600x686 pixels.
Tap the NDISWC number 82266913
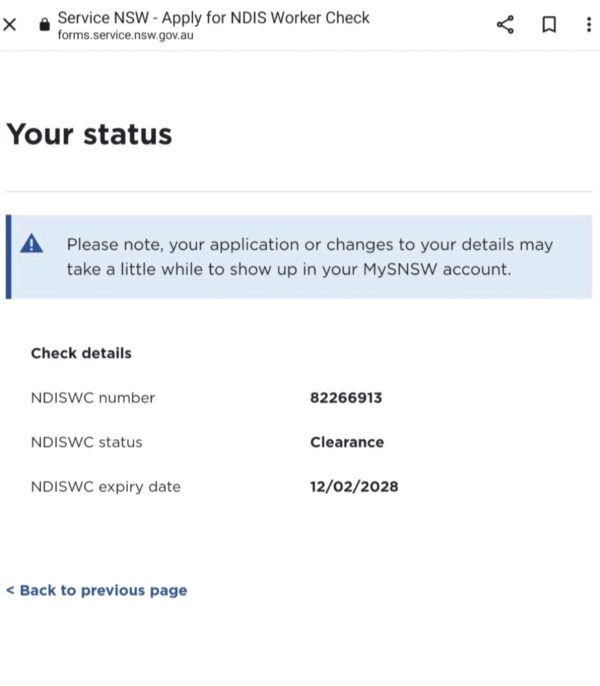[x=346, y=398]
